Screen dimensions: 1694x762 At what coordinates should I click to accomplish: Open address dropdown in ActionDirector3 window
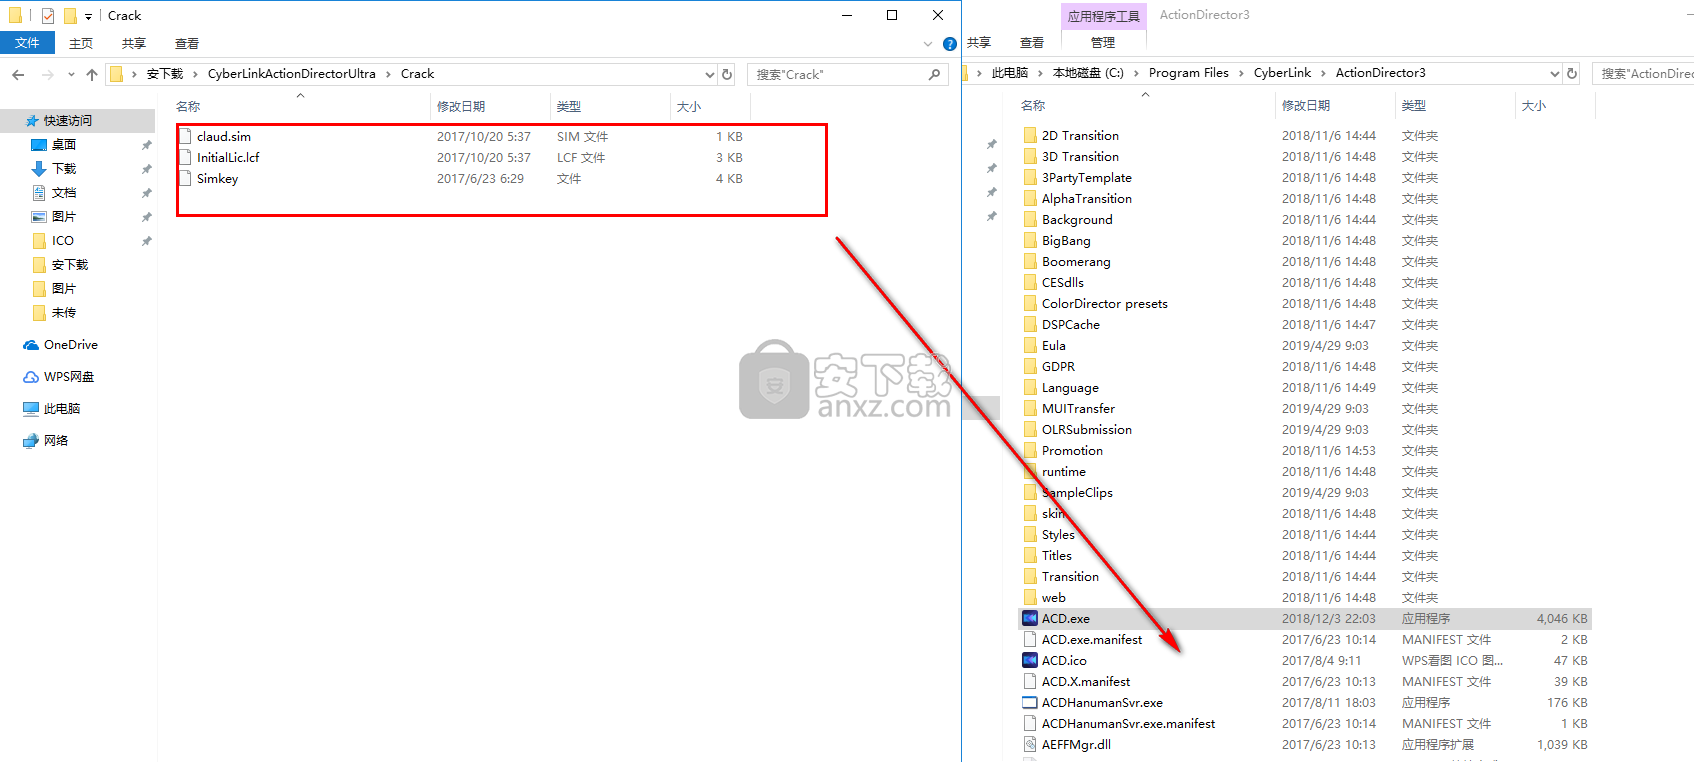pyautogui.click(x=1555, y=73)
